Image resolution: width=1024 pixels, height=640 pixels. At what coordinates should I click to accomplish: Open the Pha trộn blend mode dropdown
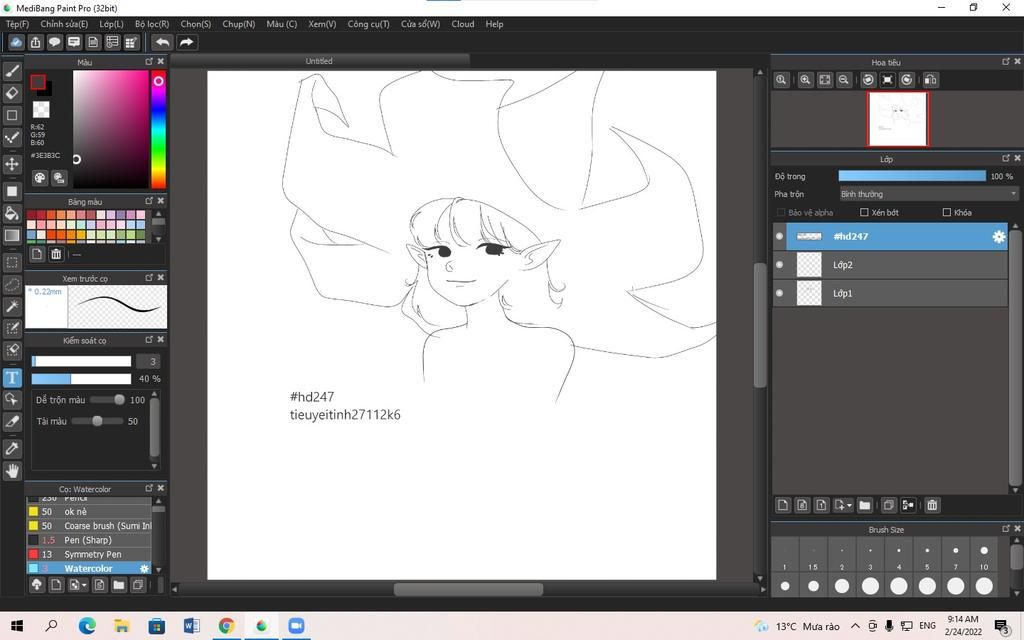pos(928,194)
